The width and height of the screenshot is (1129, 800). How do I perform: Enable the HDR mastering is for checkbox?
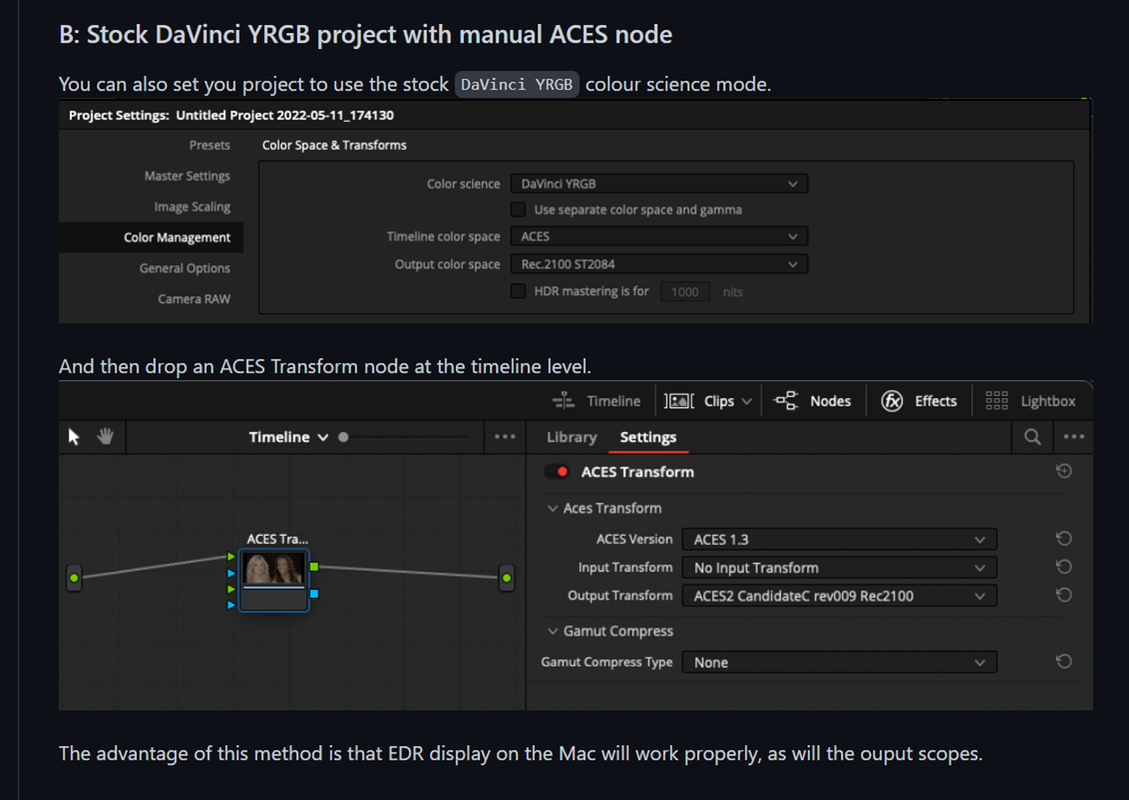(518, 291)
